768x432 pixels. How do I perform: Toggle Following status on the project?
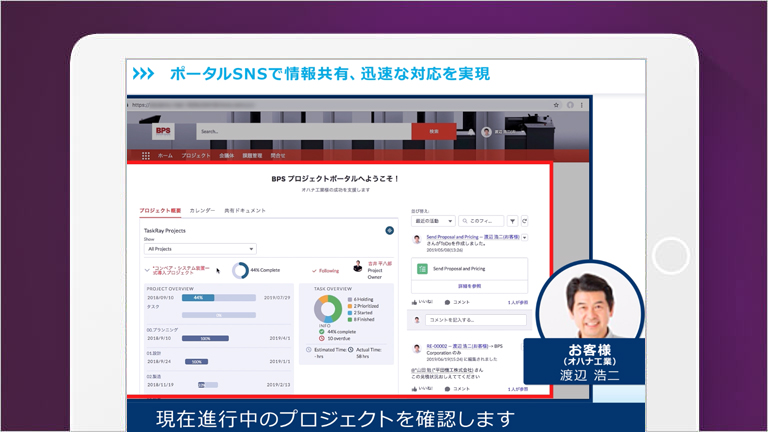(x=325, y=270)
